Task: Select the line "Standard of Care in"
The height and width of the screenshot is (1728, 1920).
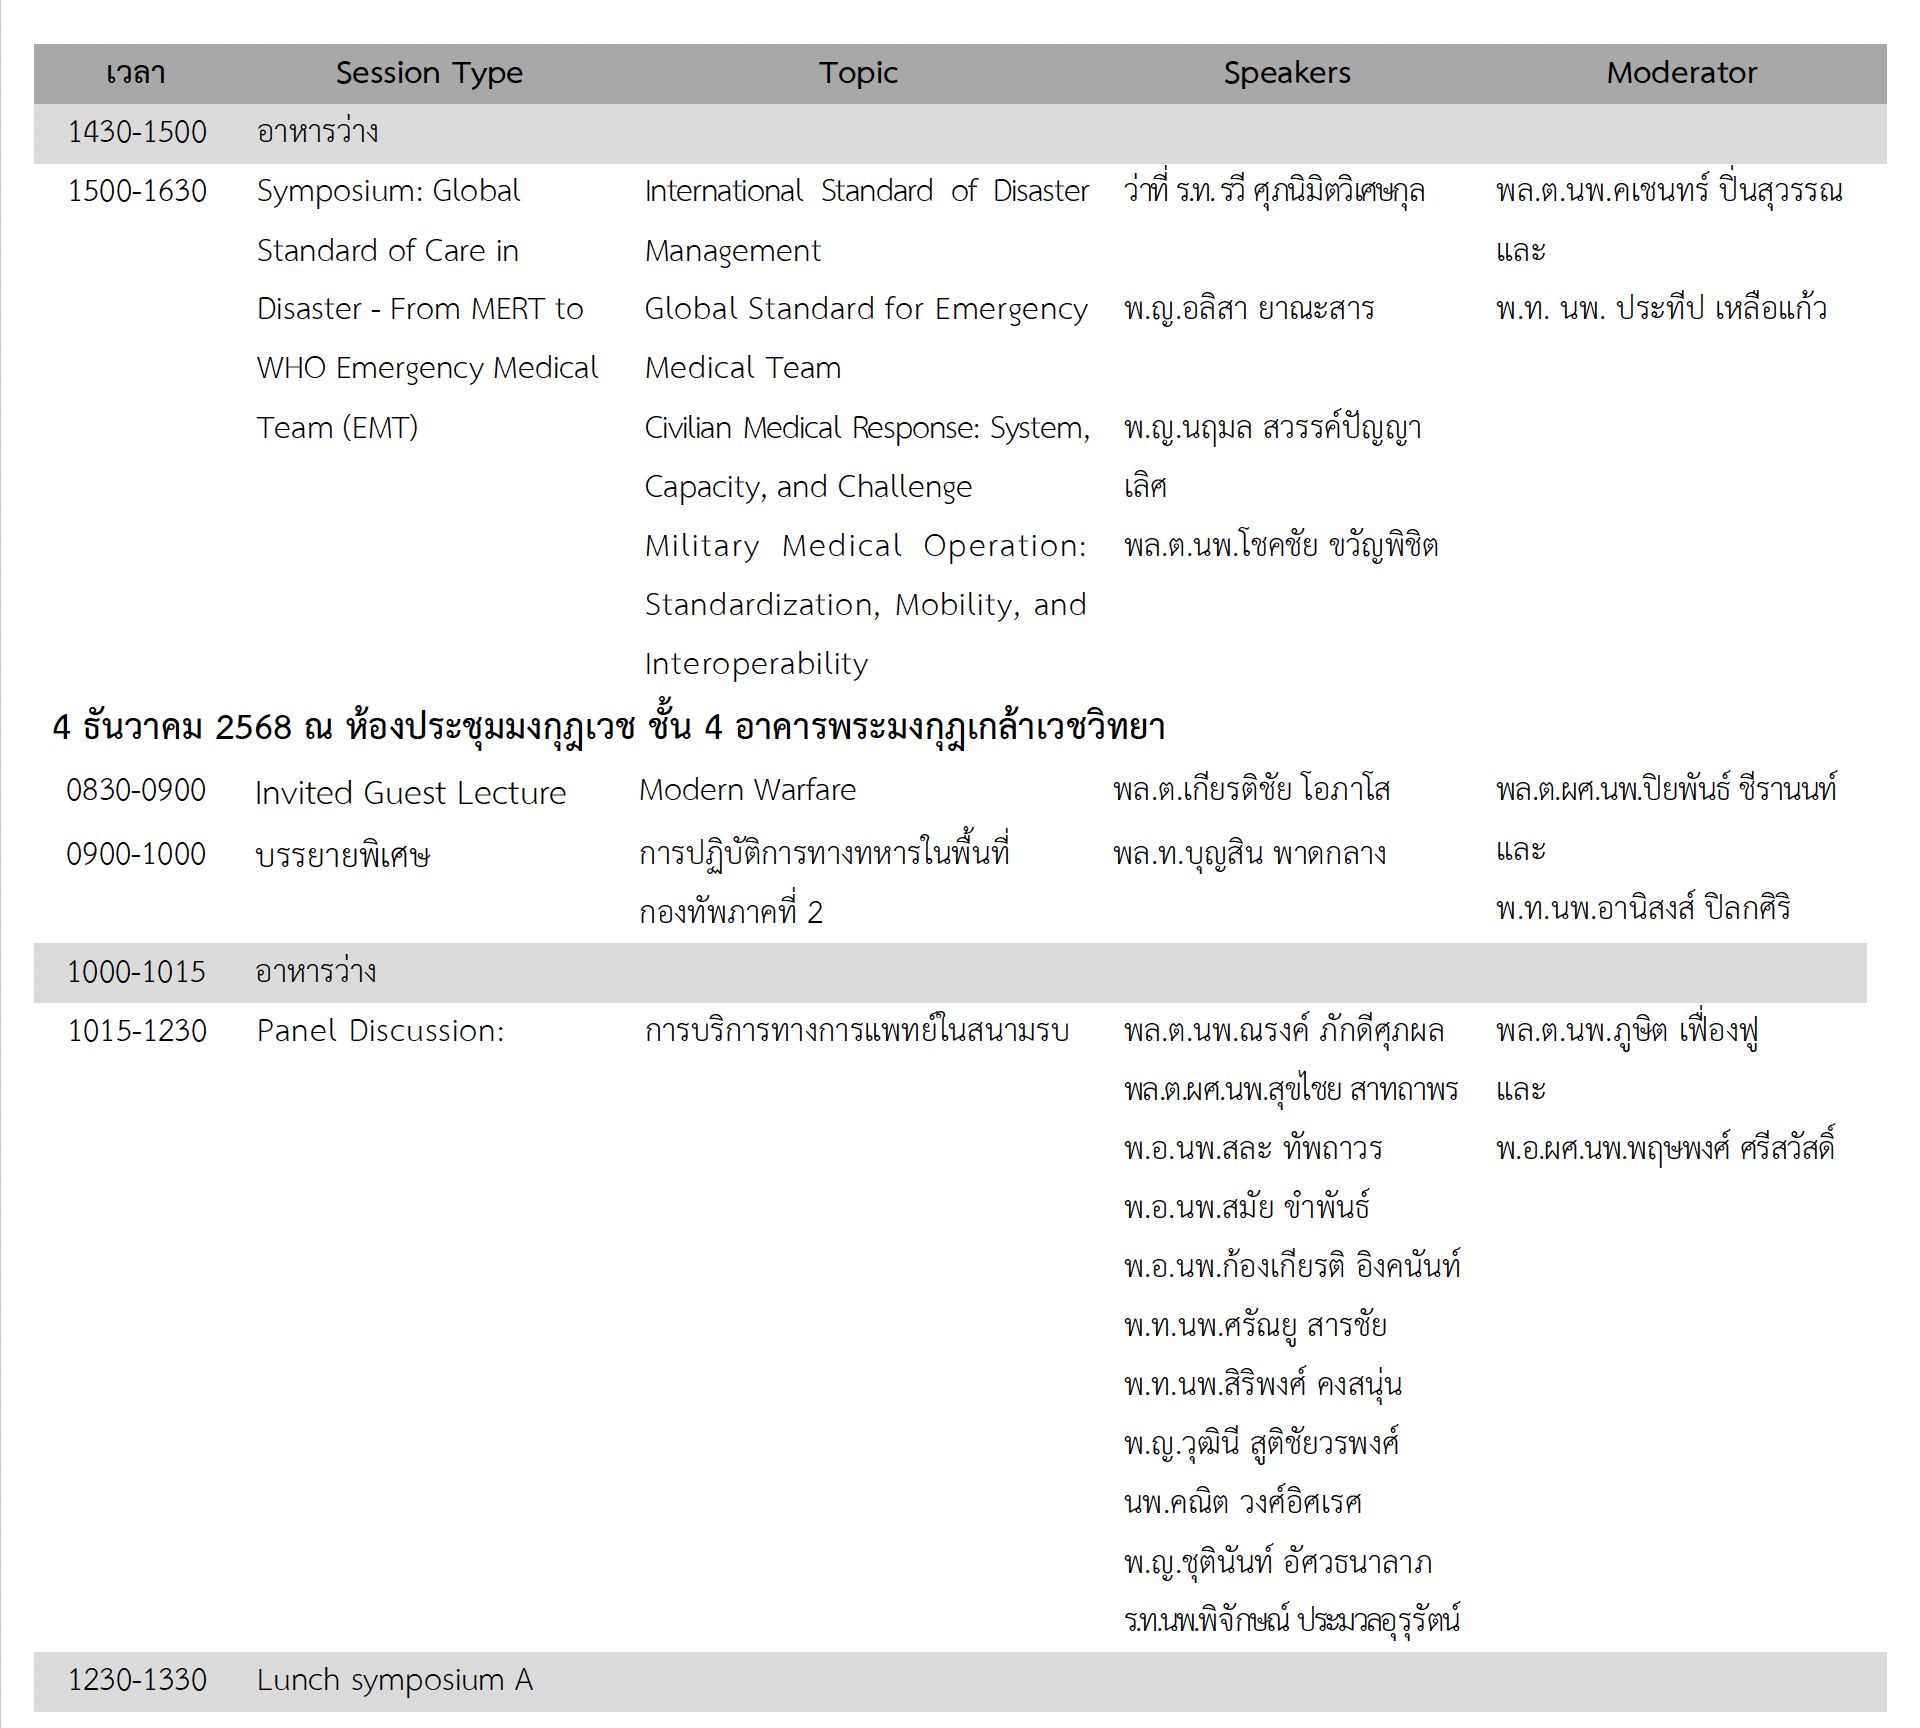Action: coord(387,250)
